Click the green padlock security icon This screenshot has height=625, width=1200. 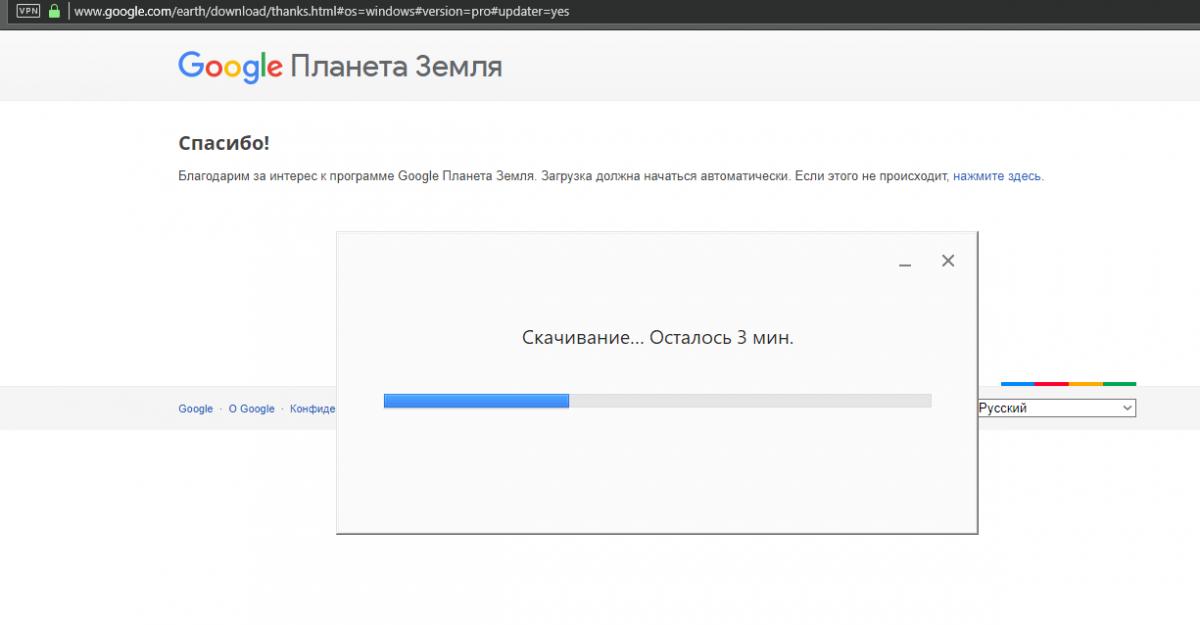click(x=54, y=12)
